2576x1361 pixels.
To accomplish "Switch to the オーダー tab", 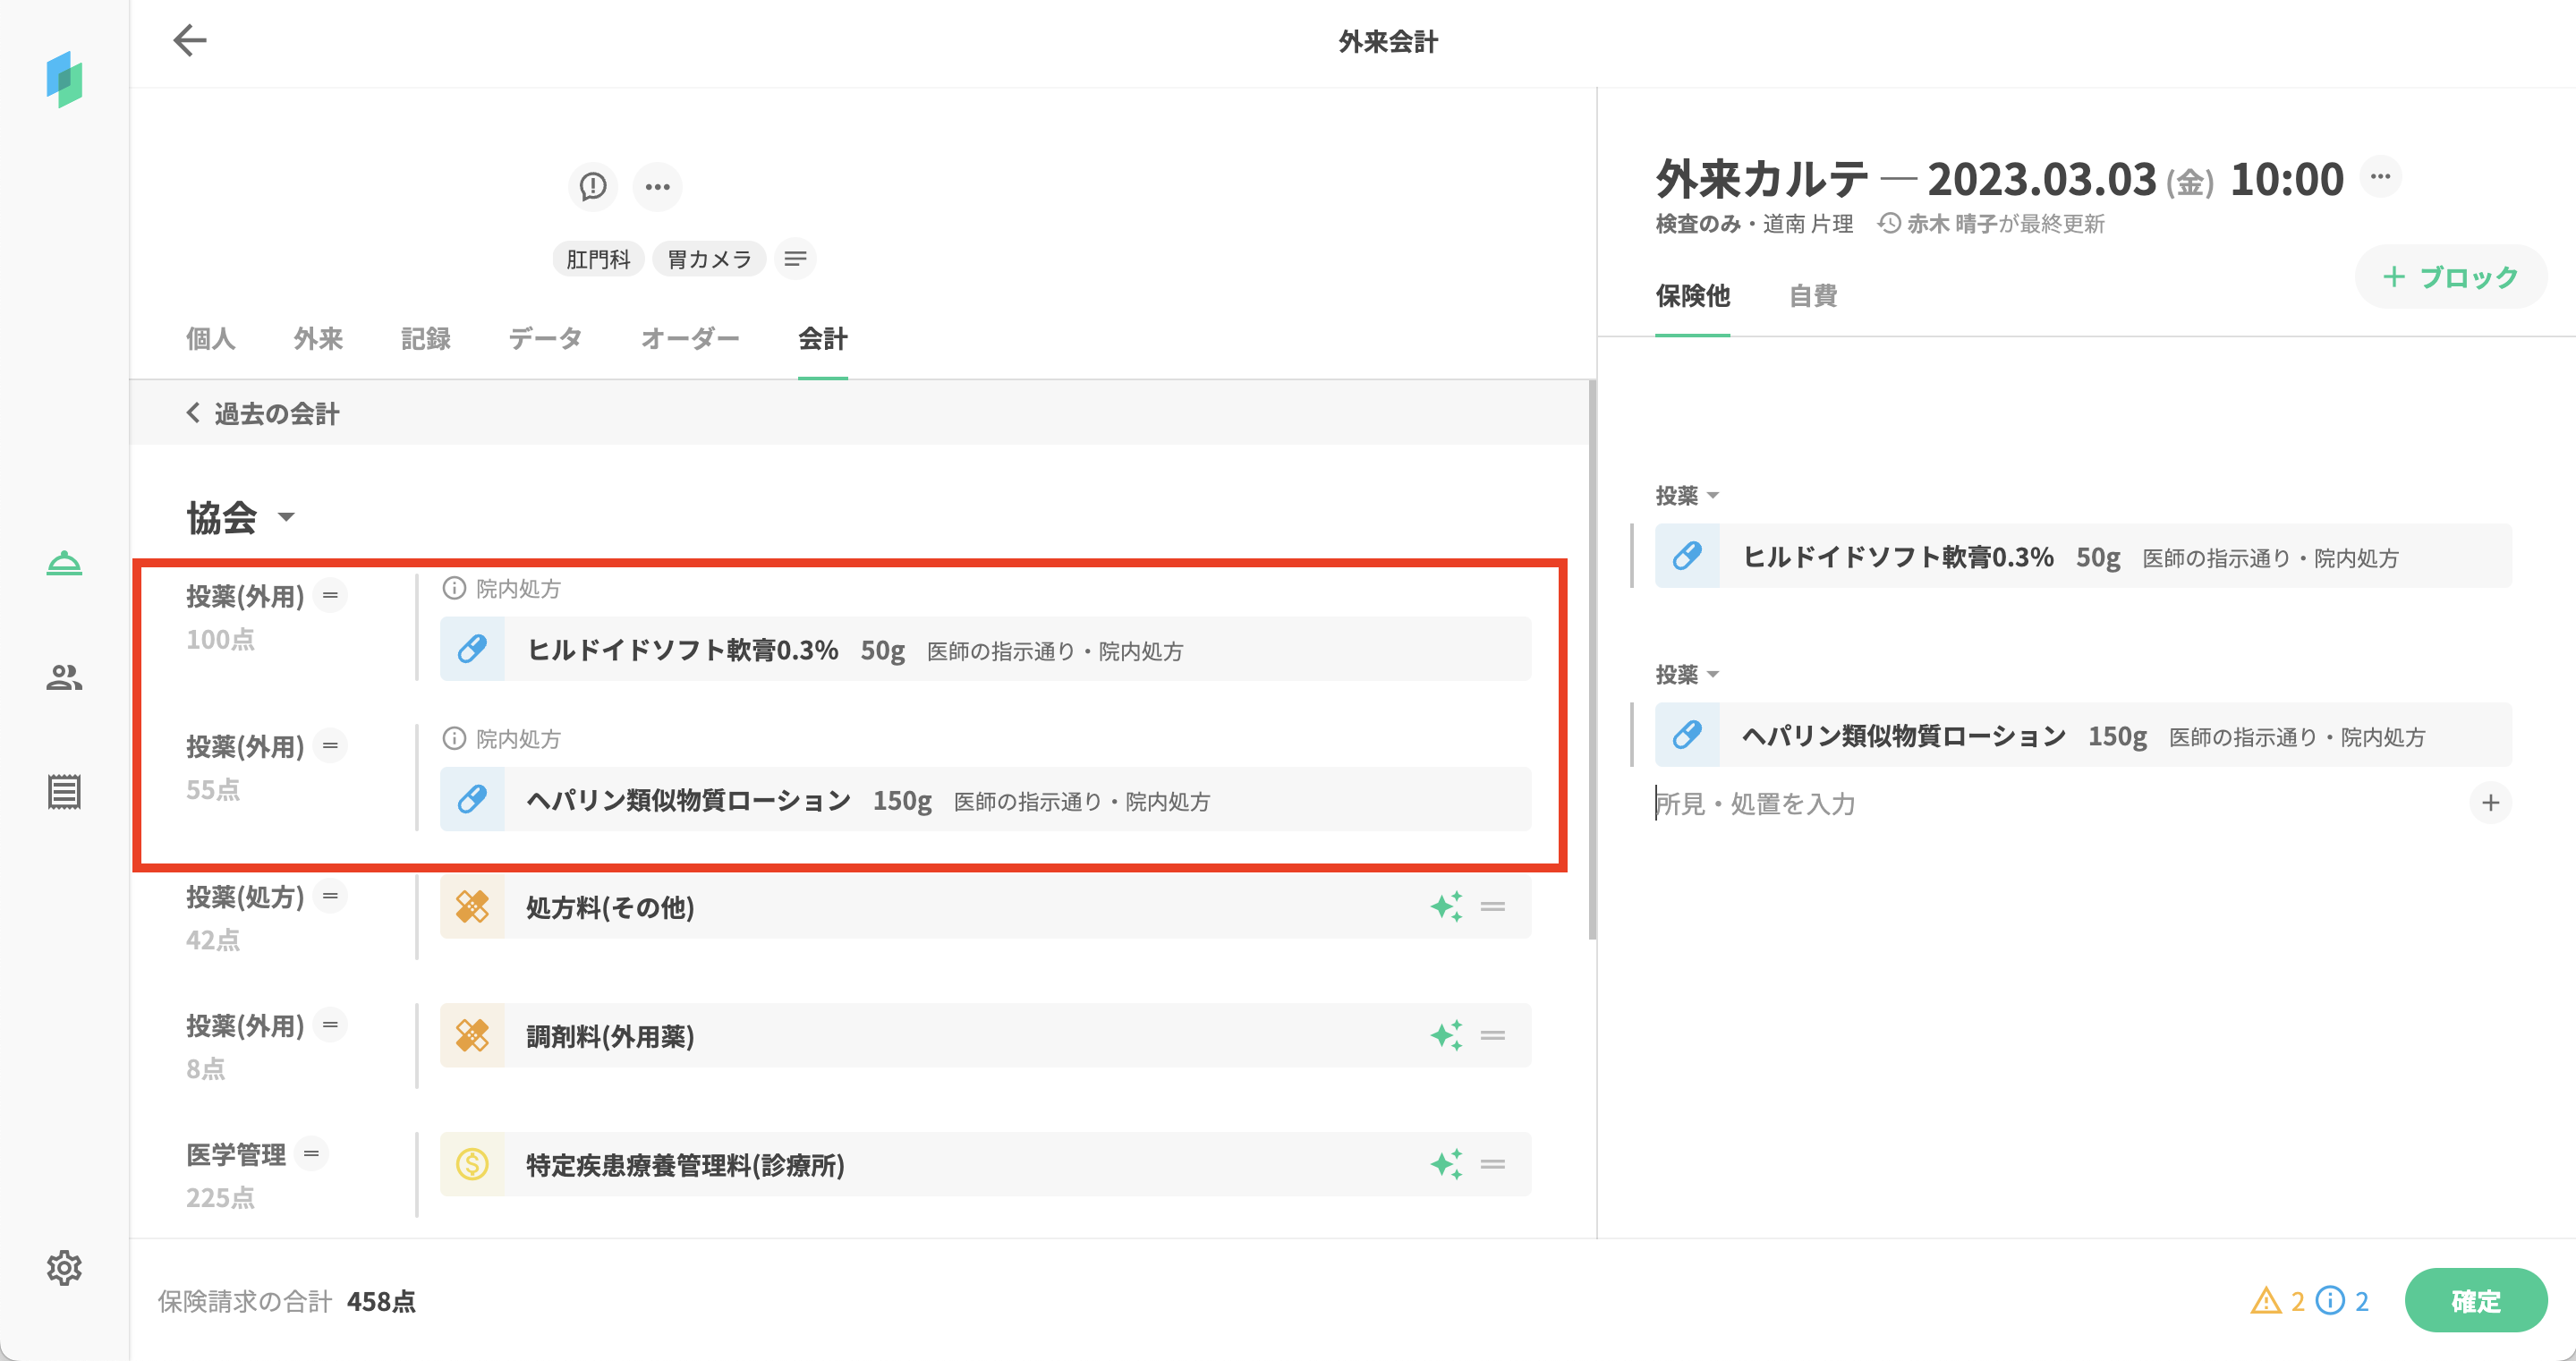I will pos(689,339).
